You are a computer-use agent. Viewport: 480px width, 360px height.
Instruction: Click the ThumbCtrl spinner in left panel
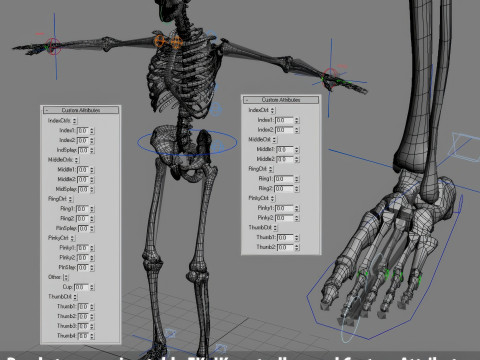point(75,297)
